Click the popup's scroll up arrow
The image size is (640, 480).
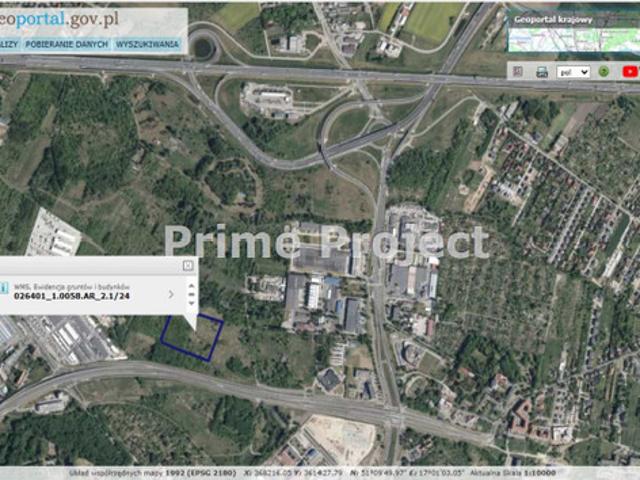(191, 283)
